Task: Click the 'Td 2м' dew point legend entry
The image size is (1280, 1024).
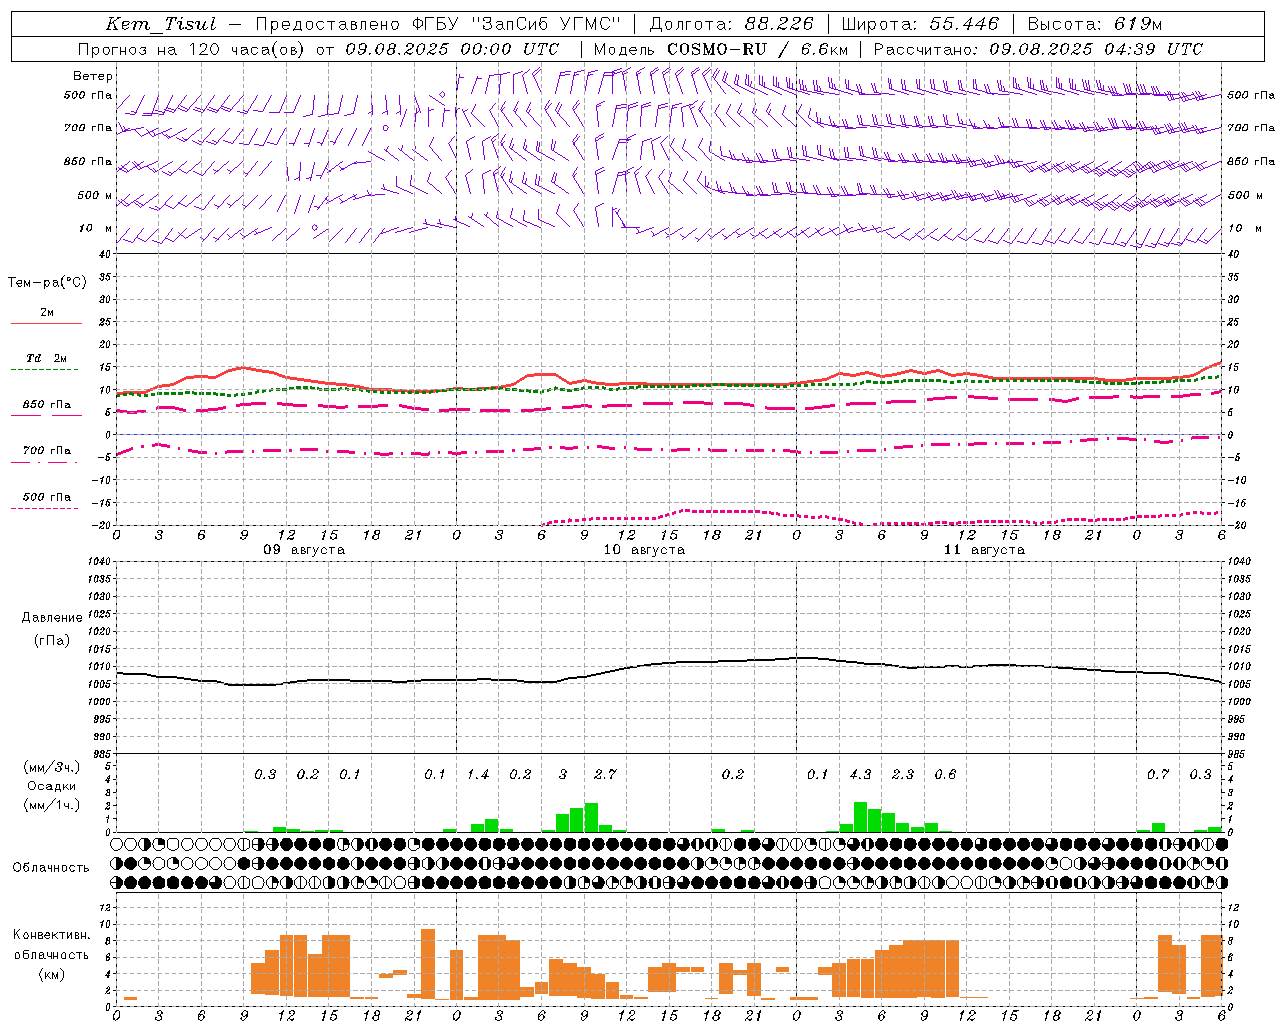Action: [47, 358]
